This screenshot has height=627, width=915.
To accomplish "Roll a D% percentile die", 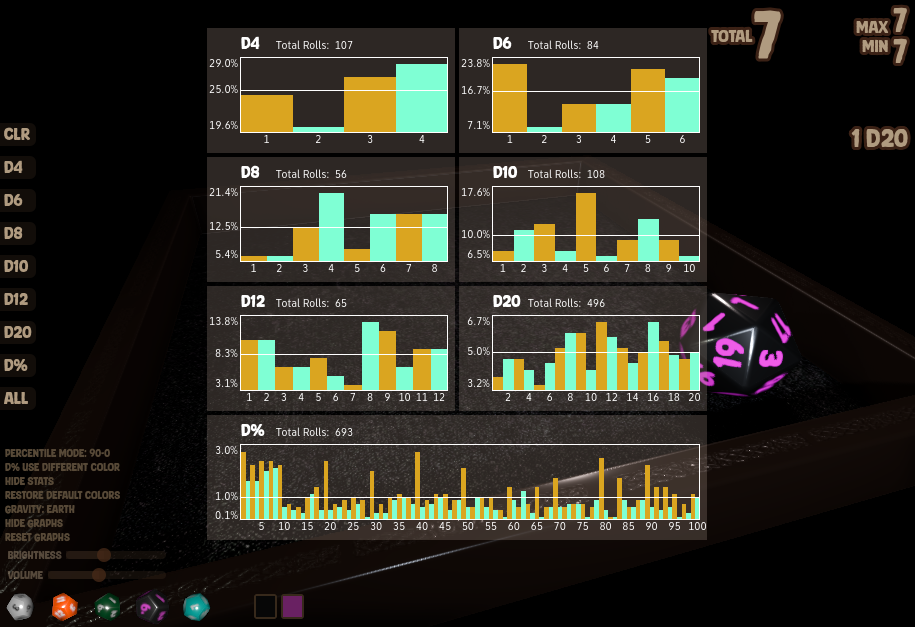I will pyautogui.click(x=16, y=365).
